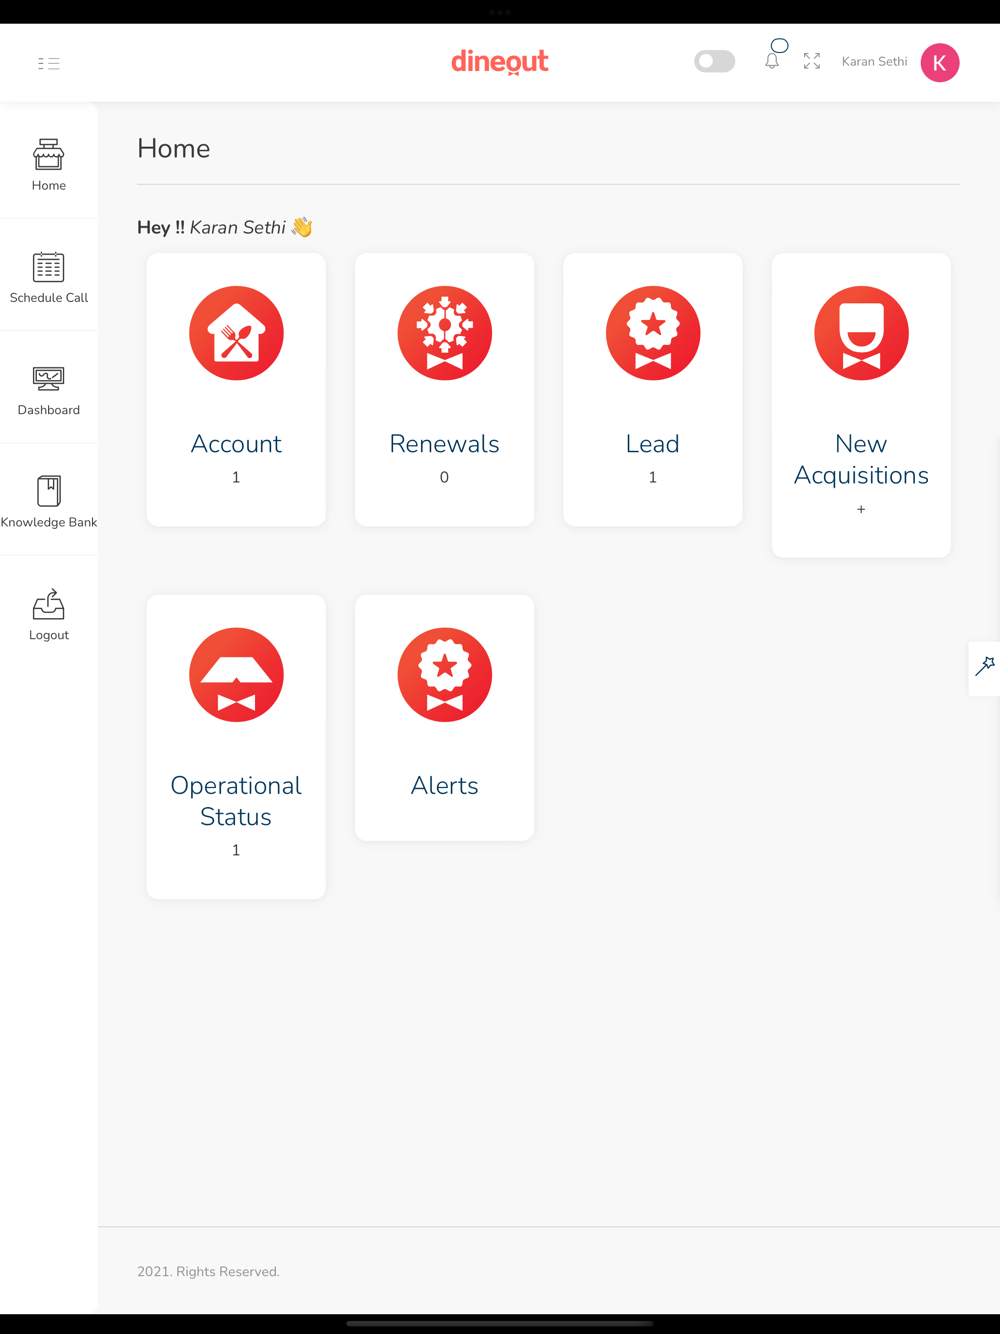1000x1334 pixels.
Task: Open Schedule Call in the sidebar
Action: pos(49,277)
